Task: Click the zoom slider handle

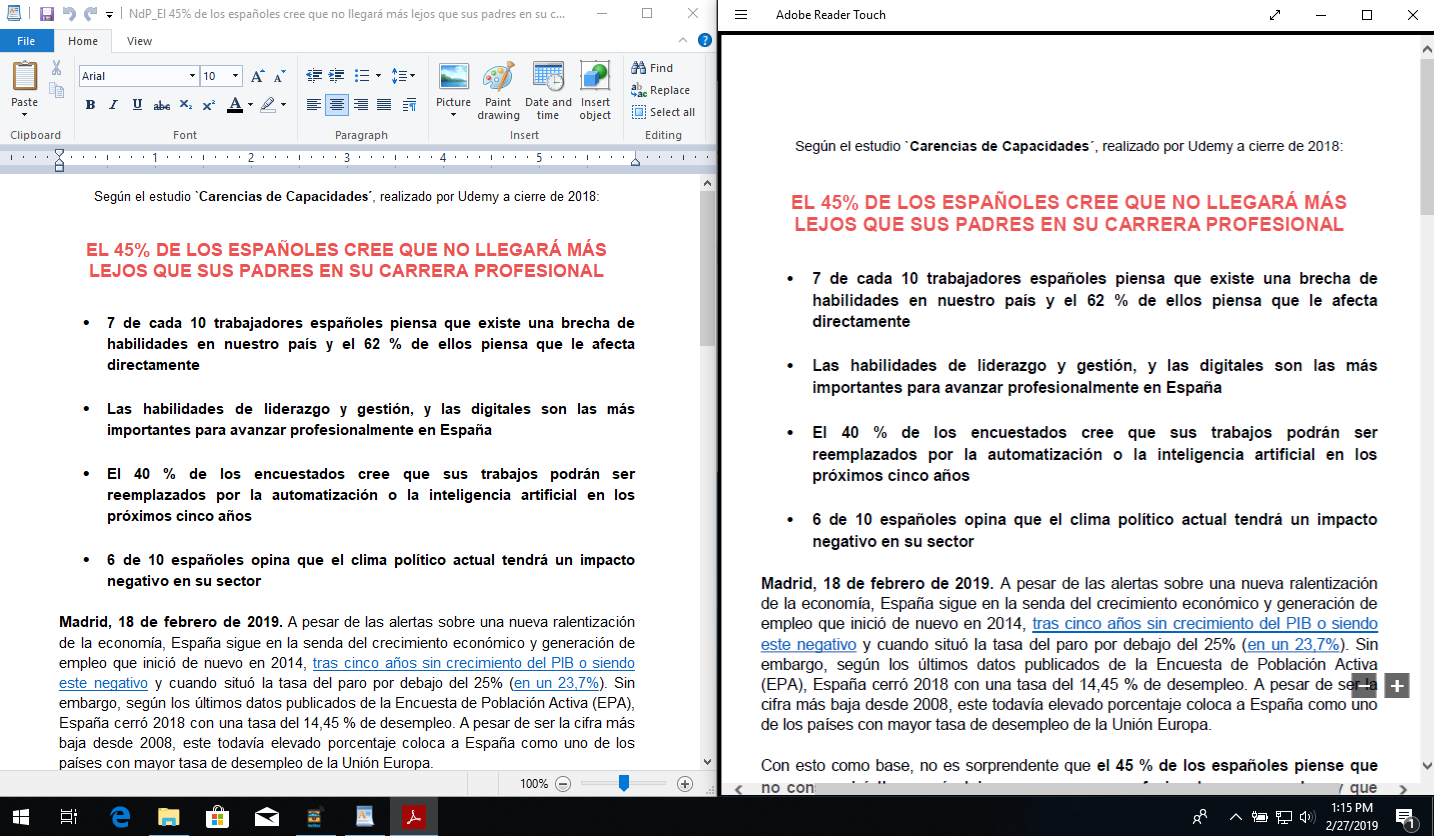Action: (x=623, y=784)
